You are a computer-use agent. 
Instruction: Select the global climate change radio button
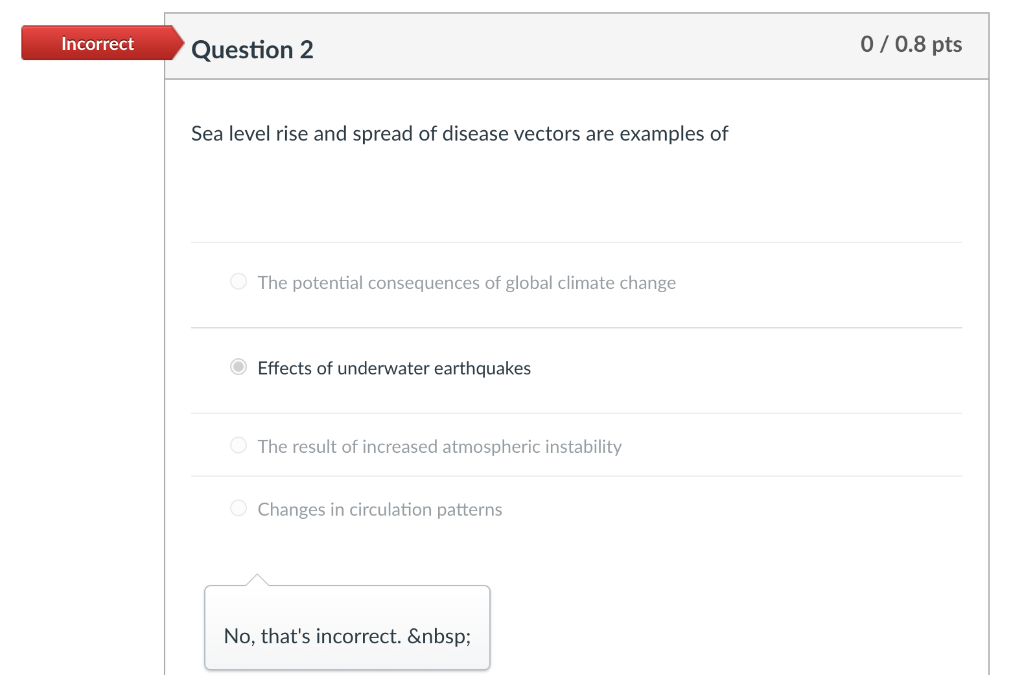238,282
